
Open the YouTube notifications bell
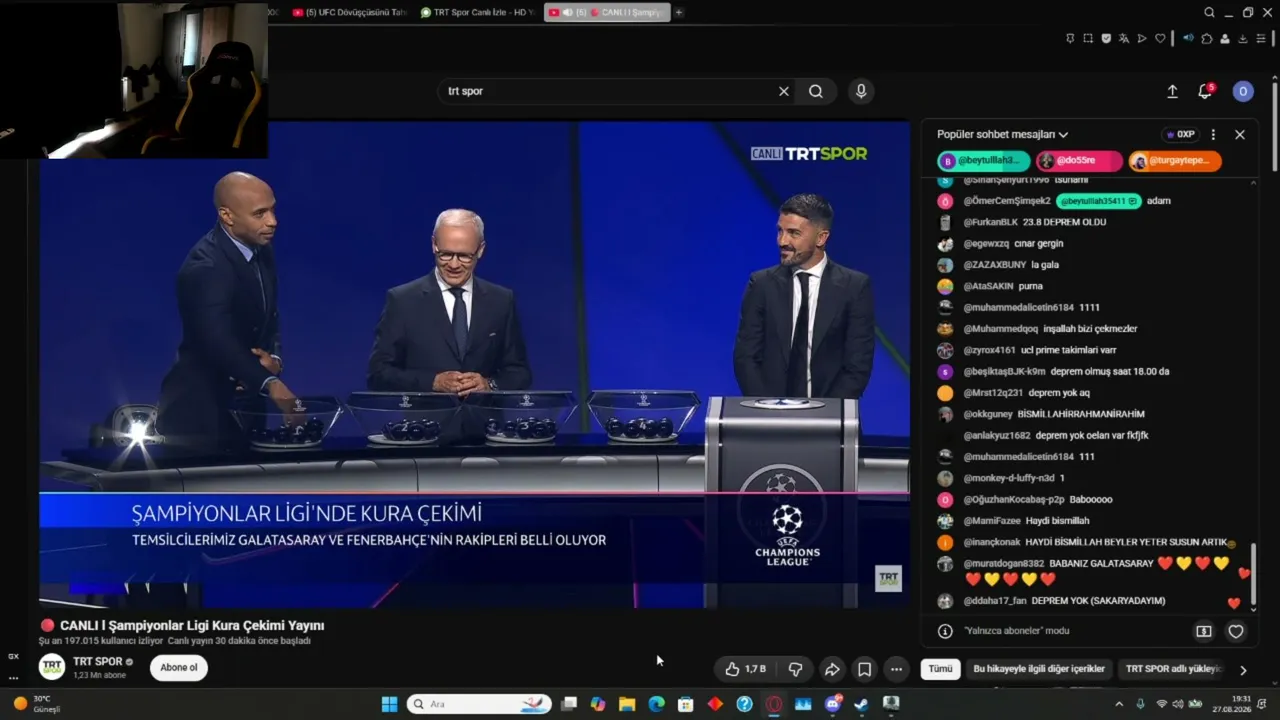pyautogui.click(x=1205, y=91)
